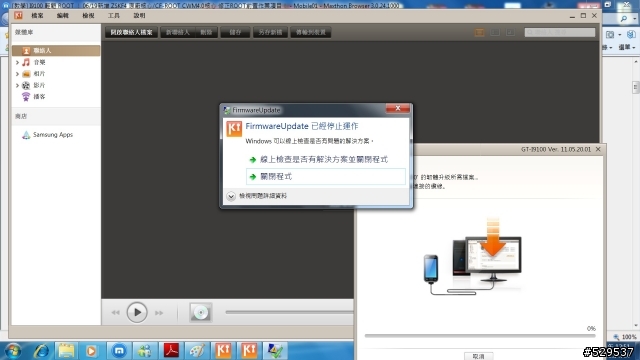
Task: Minimize the Kies window
Action: click(x=572, y=16)
